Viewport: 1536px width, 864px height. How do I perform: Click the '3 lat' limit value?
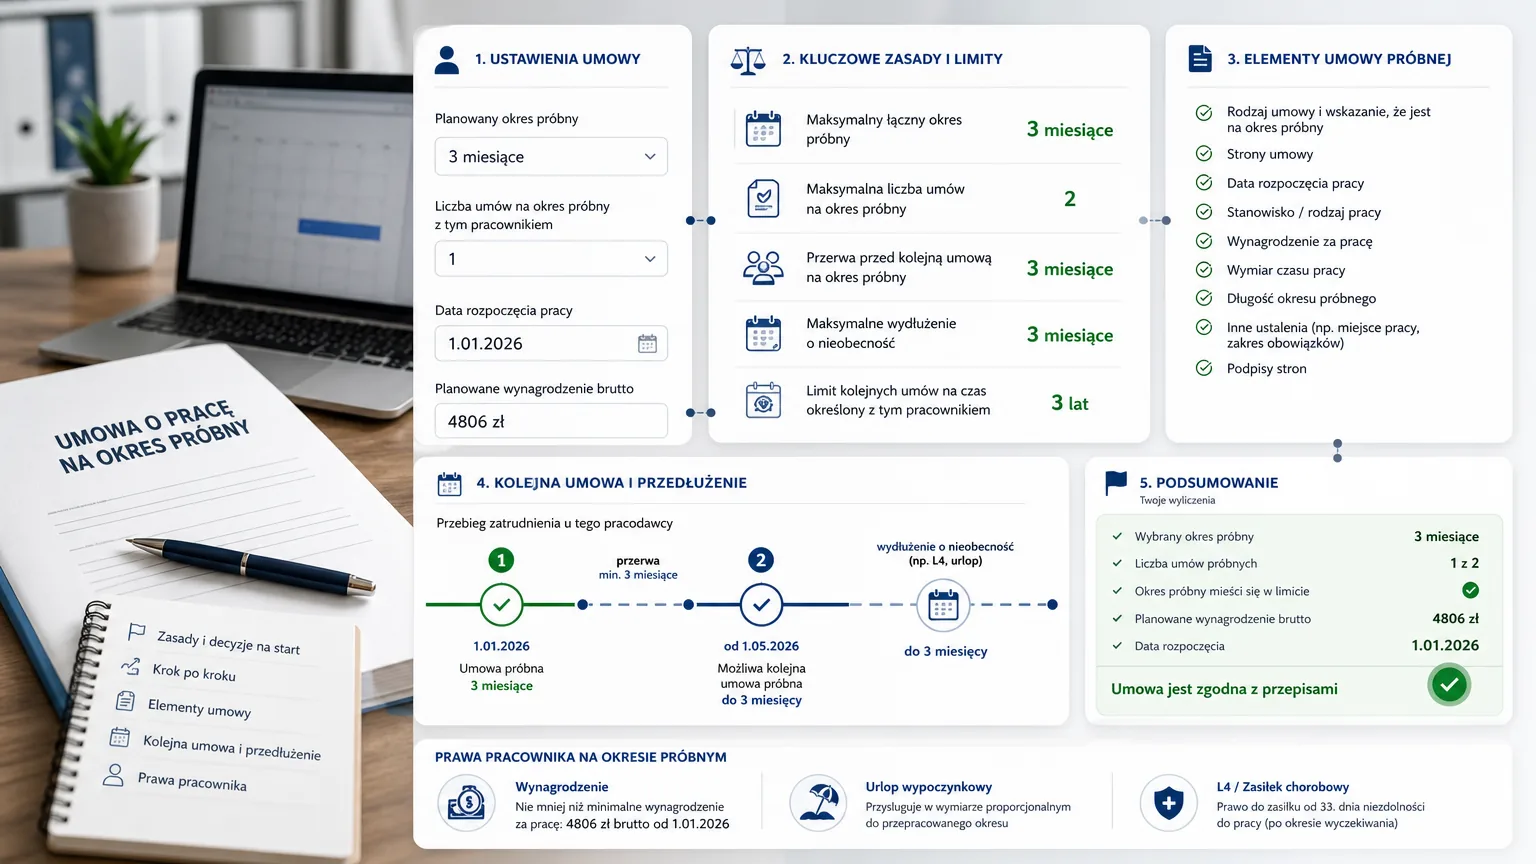(x=1069, y=403)
